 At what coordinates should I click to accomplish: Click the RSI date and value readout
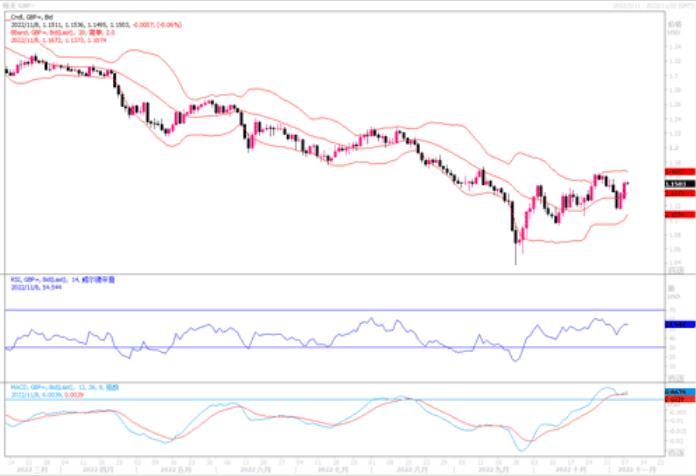click(34, 288)
